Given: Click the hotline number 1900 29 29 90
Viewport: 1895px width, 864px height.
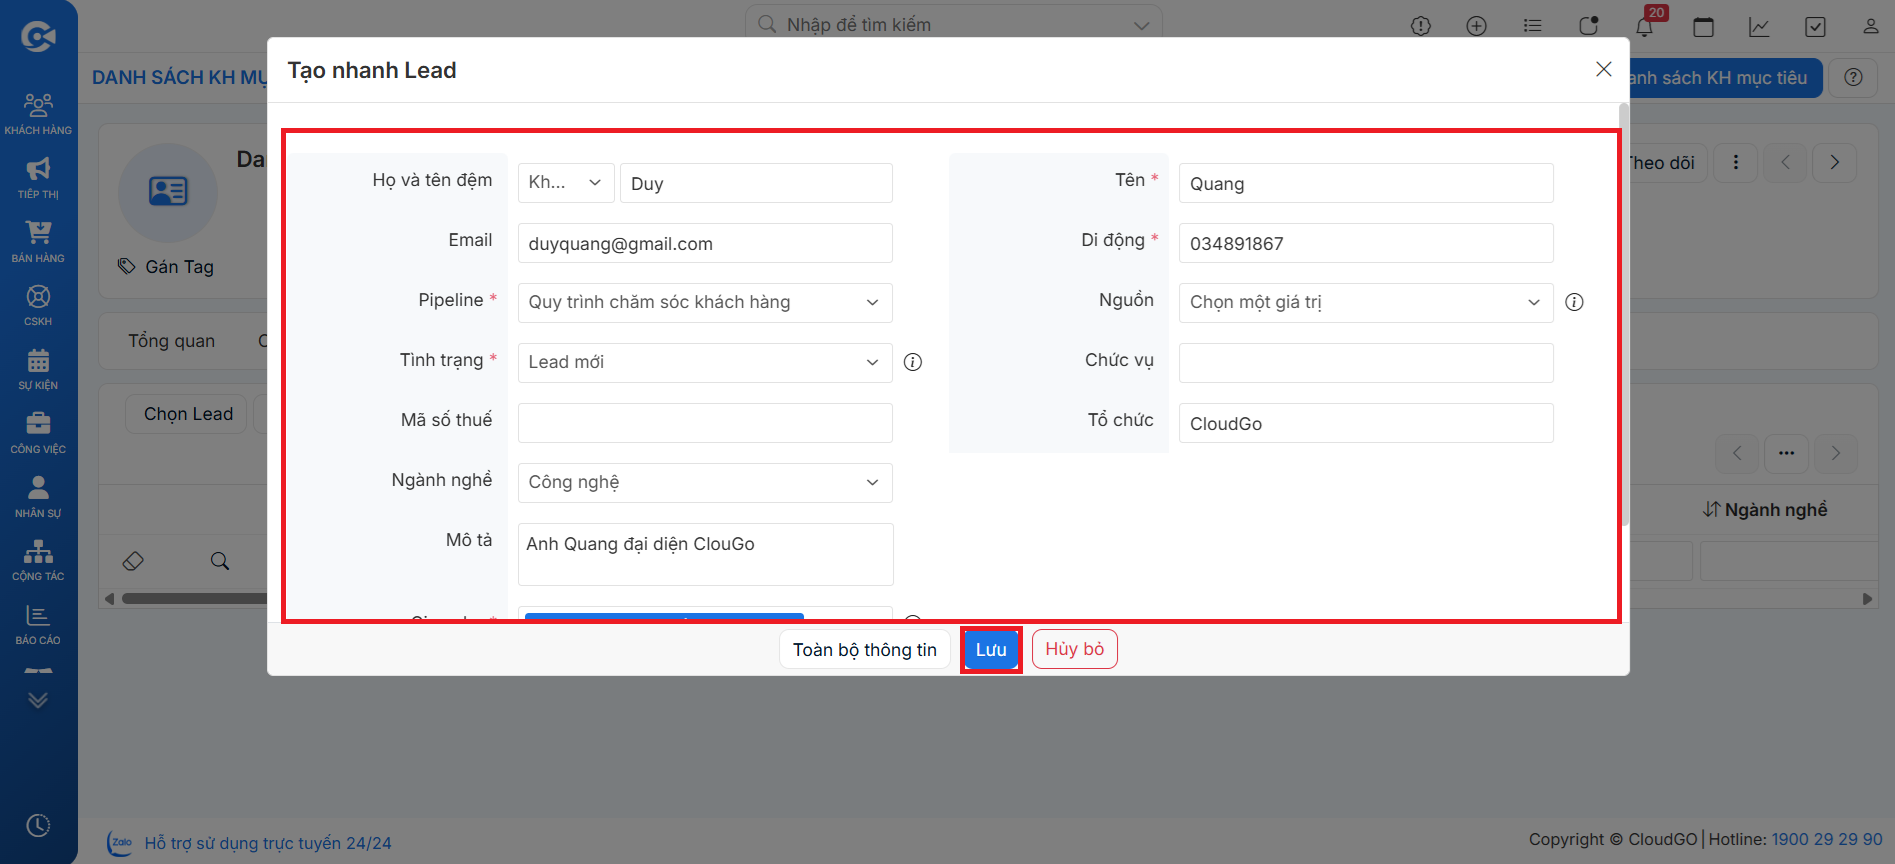Looking at the screenshot, I should pyautogui.click(x=1827, y=839).
